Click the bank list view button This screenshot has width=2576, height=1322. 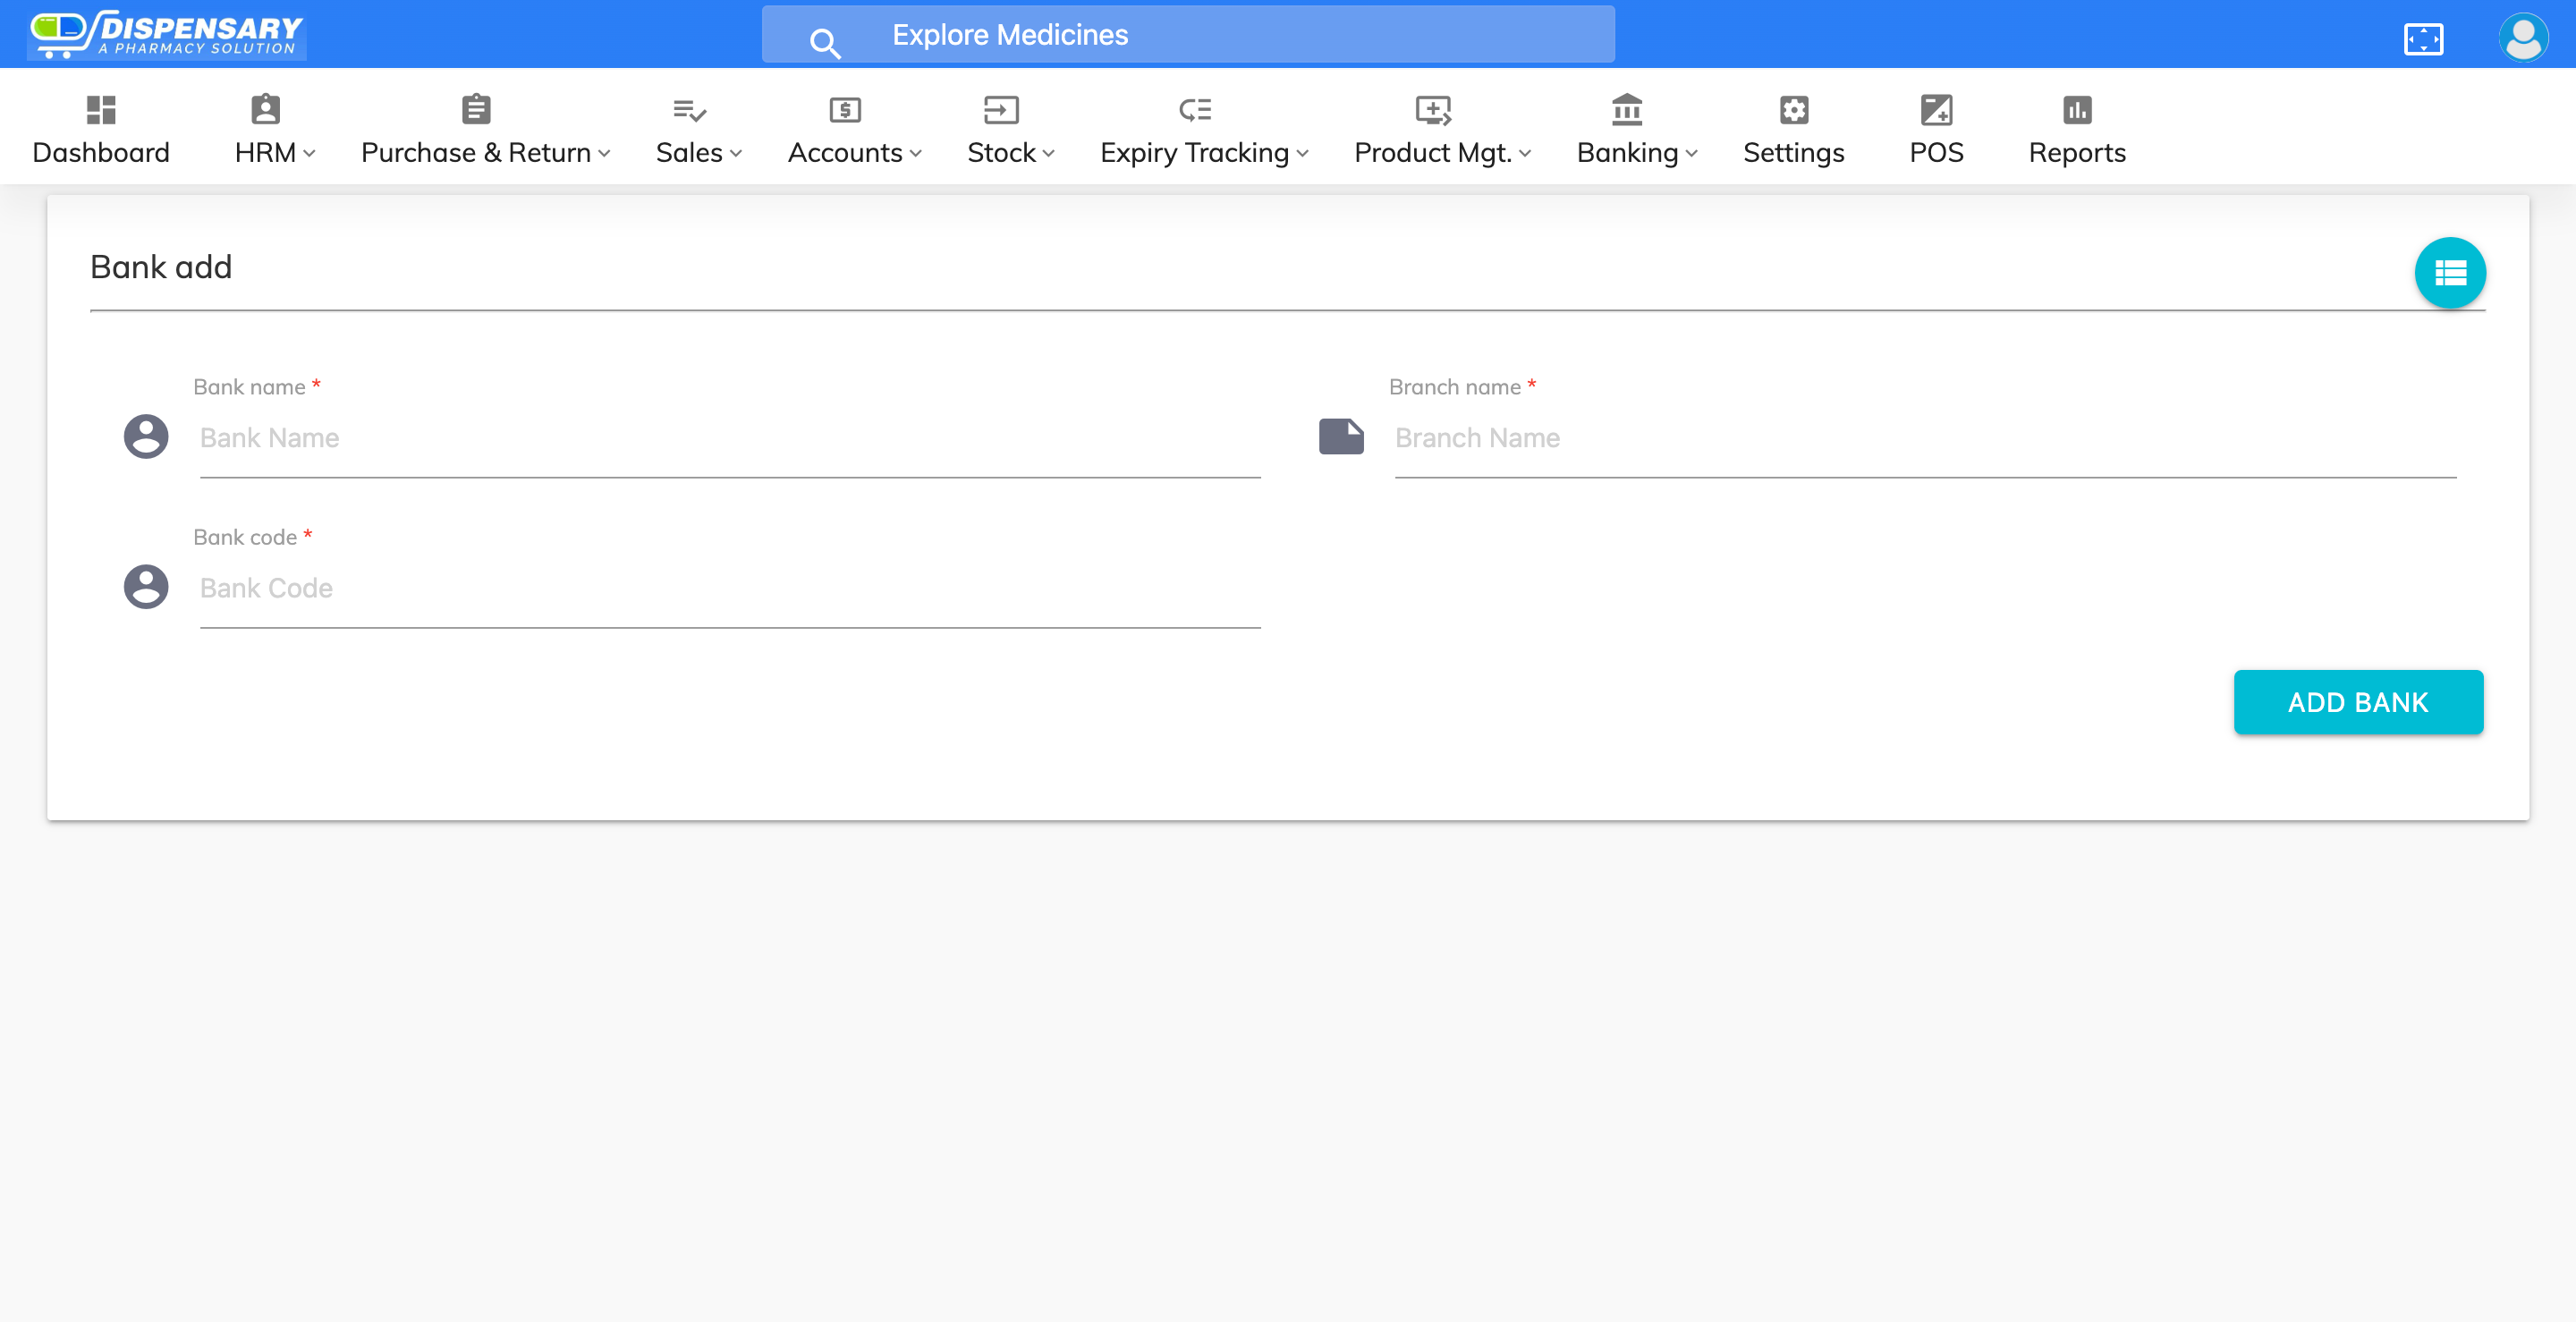(x=2449, y=273)
